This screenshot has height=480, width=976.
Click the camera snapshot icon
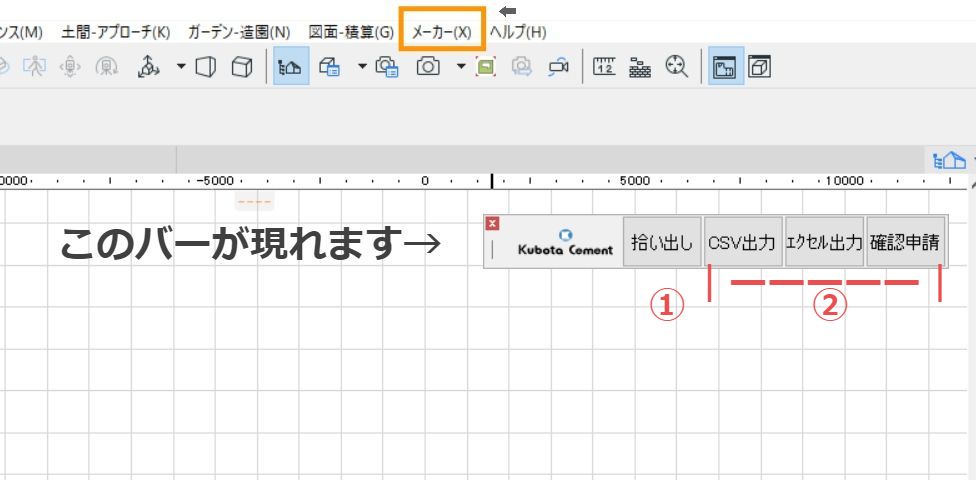coord(428,66)
